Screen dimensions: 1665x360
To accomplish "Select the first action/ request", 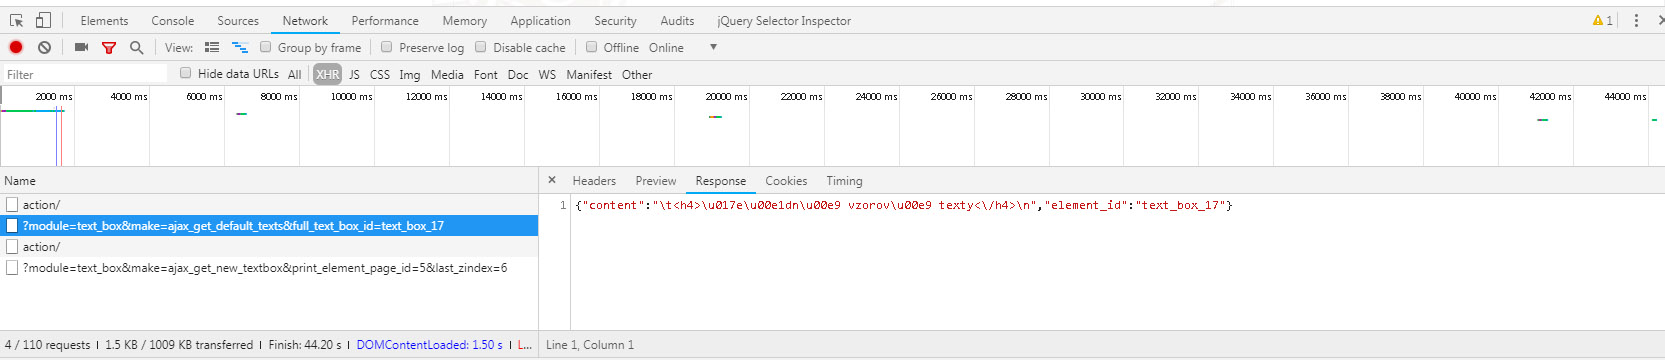I will [269, 205].
